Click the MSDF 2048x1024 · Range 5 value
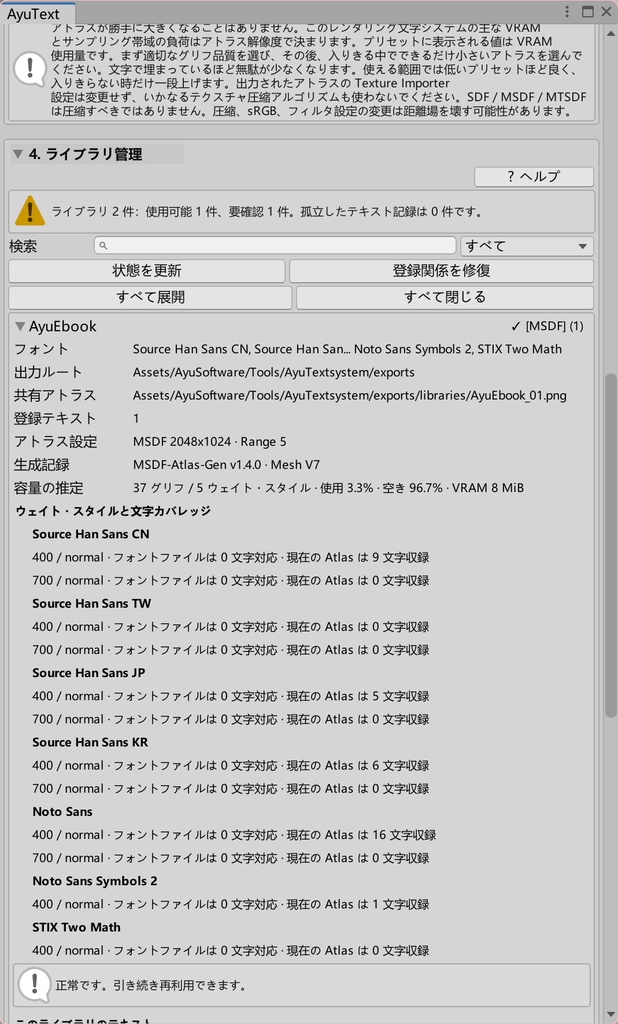Image resolution: width=618 pixels, height=1024 pixels. pos(209,442)
